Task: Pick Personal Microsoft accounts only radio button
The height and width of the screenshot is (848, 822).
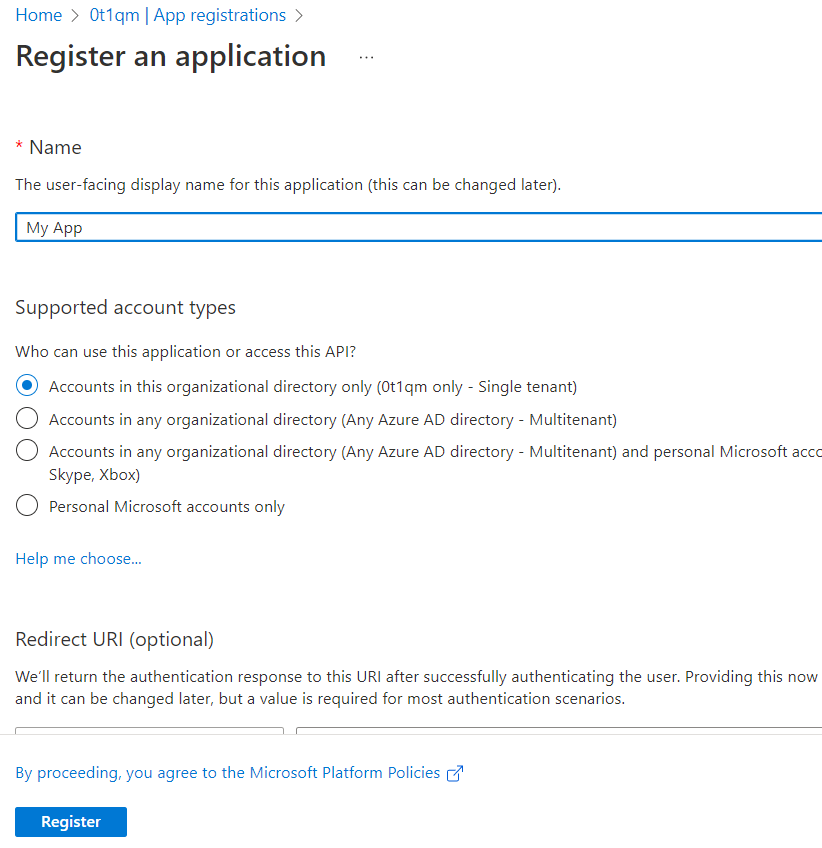Action: click(x=28, y=507)
